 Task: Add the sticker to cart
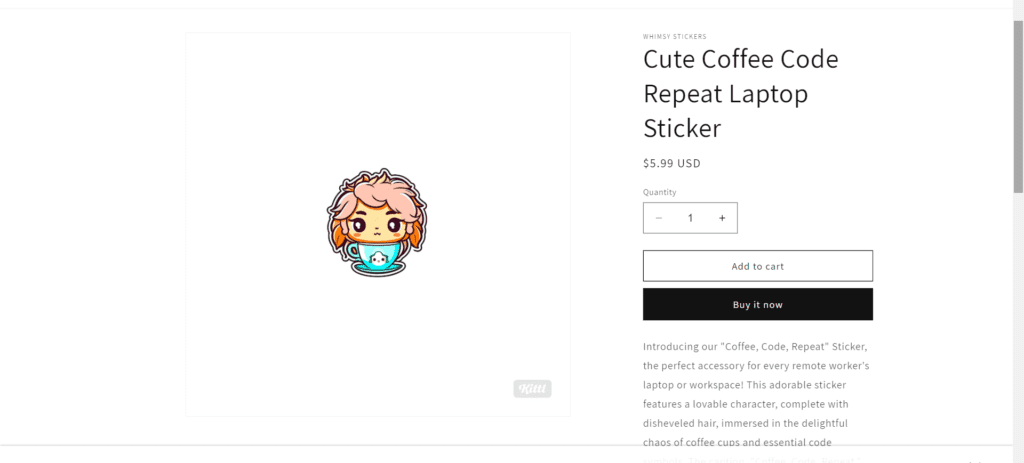757,266
